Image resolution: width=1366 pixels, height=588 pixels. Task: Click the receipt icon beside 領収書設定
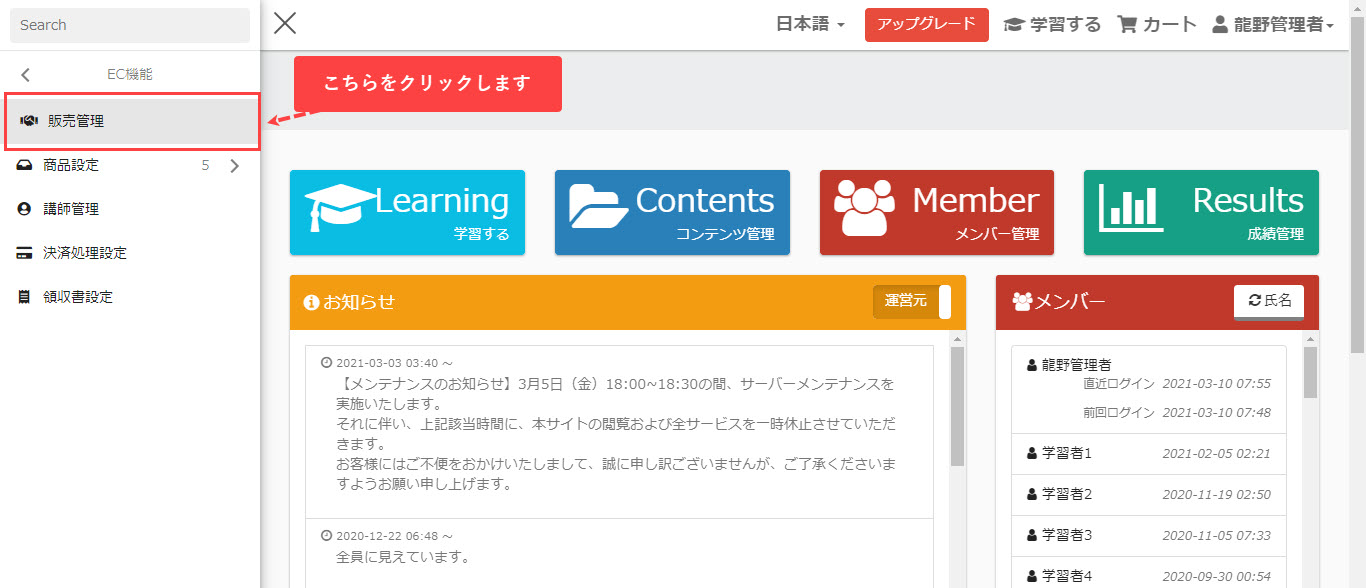(24, 297)
